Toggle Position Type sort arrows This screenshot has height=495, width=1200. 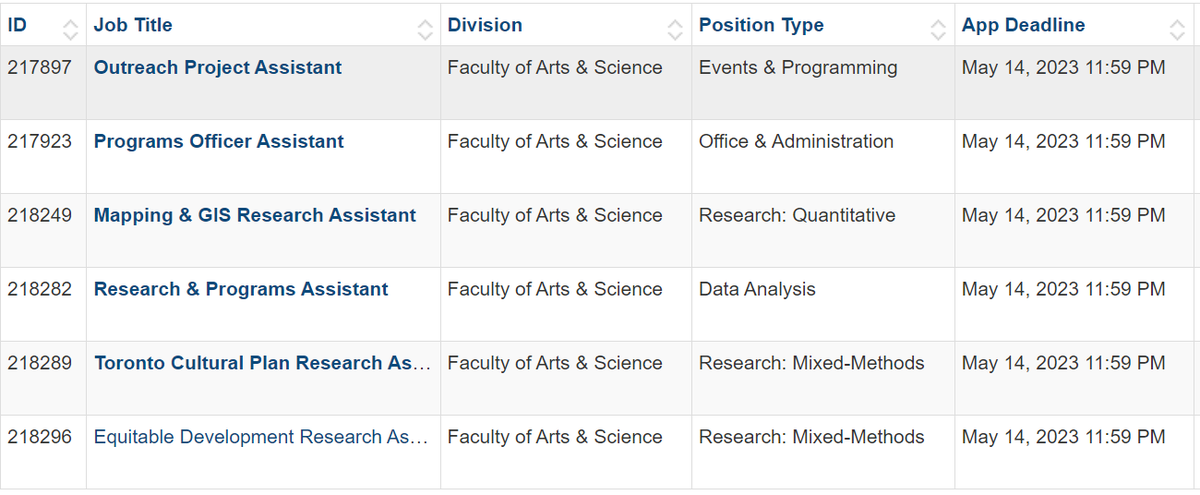click(938, 30)
